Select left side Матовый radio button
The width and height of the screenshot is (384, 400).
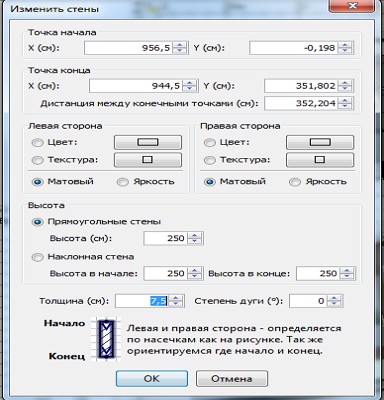(x=37, y=182)
